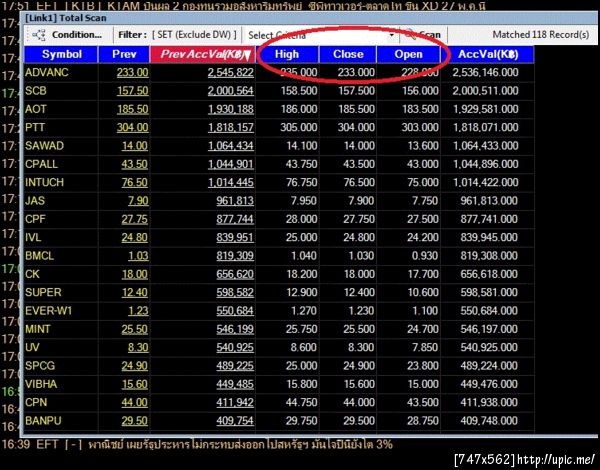600x470 pixels.
Task: Click the SUPER open value 10.600
Action: 423,292
